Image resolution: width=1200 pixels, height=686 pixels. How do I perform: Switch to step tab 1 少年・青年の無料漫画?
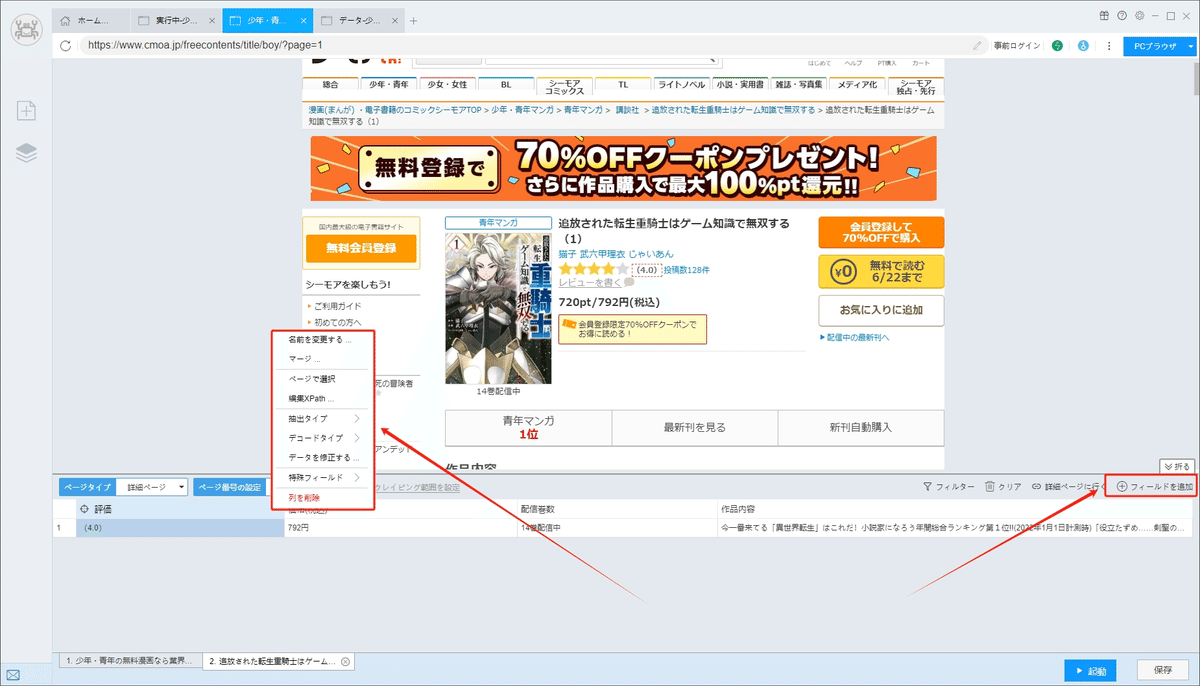[x=130, y=662]
